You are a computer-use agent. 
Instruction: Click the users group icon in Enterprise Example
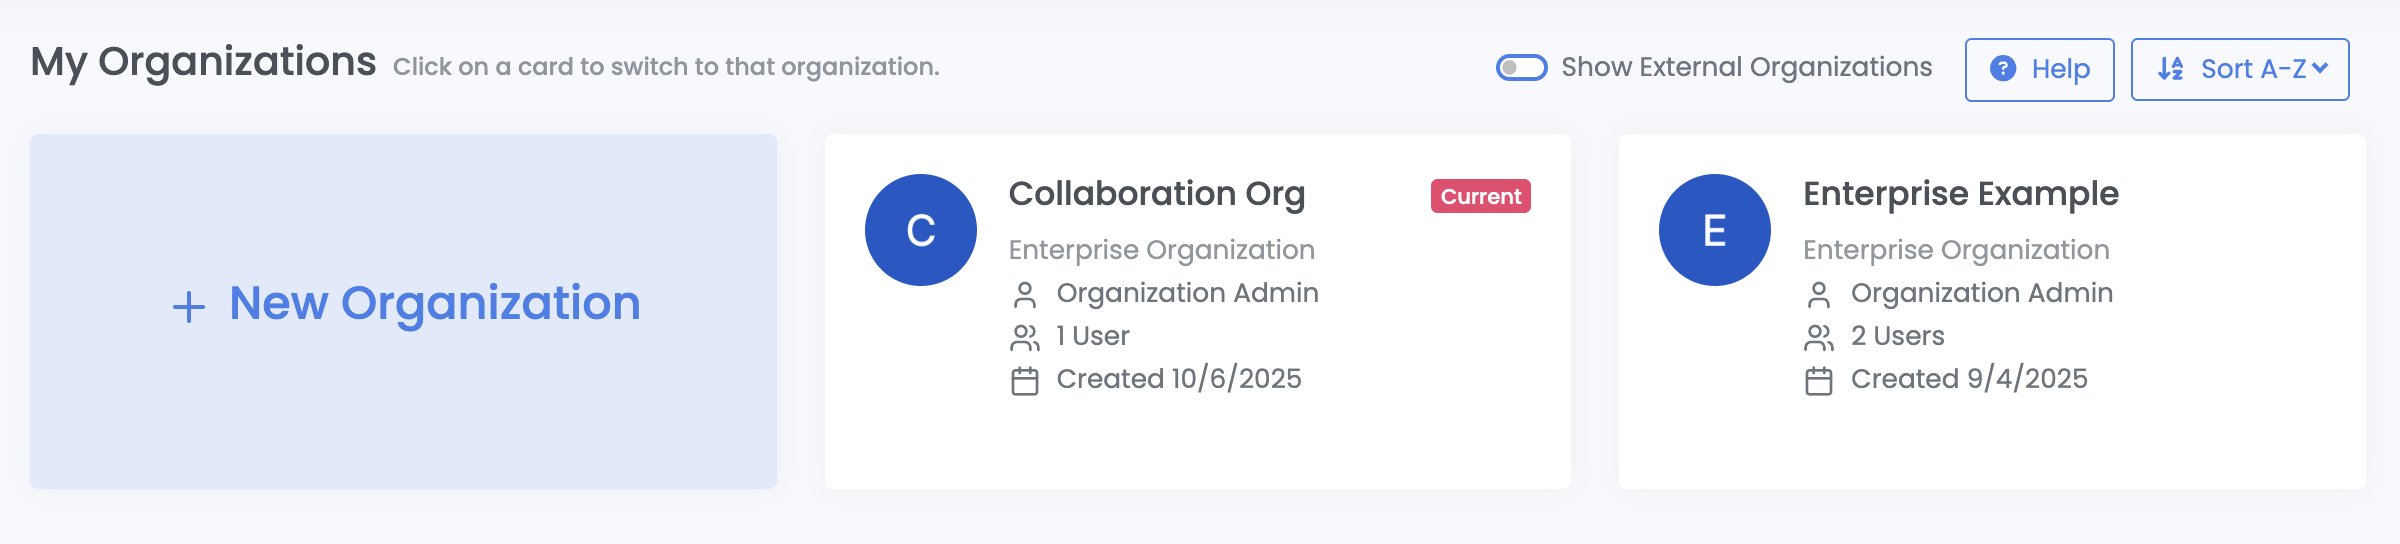[1819, 338]
